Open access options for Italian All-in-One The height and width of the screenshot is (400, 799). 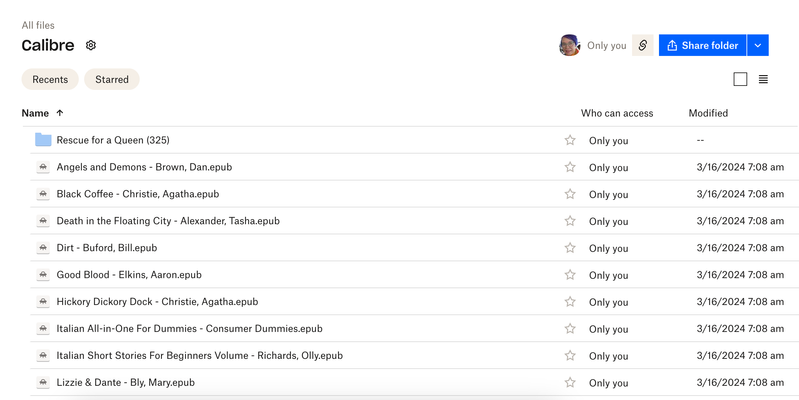608,329
